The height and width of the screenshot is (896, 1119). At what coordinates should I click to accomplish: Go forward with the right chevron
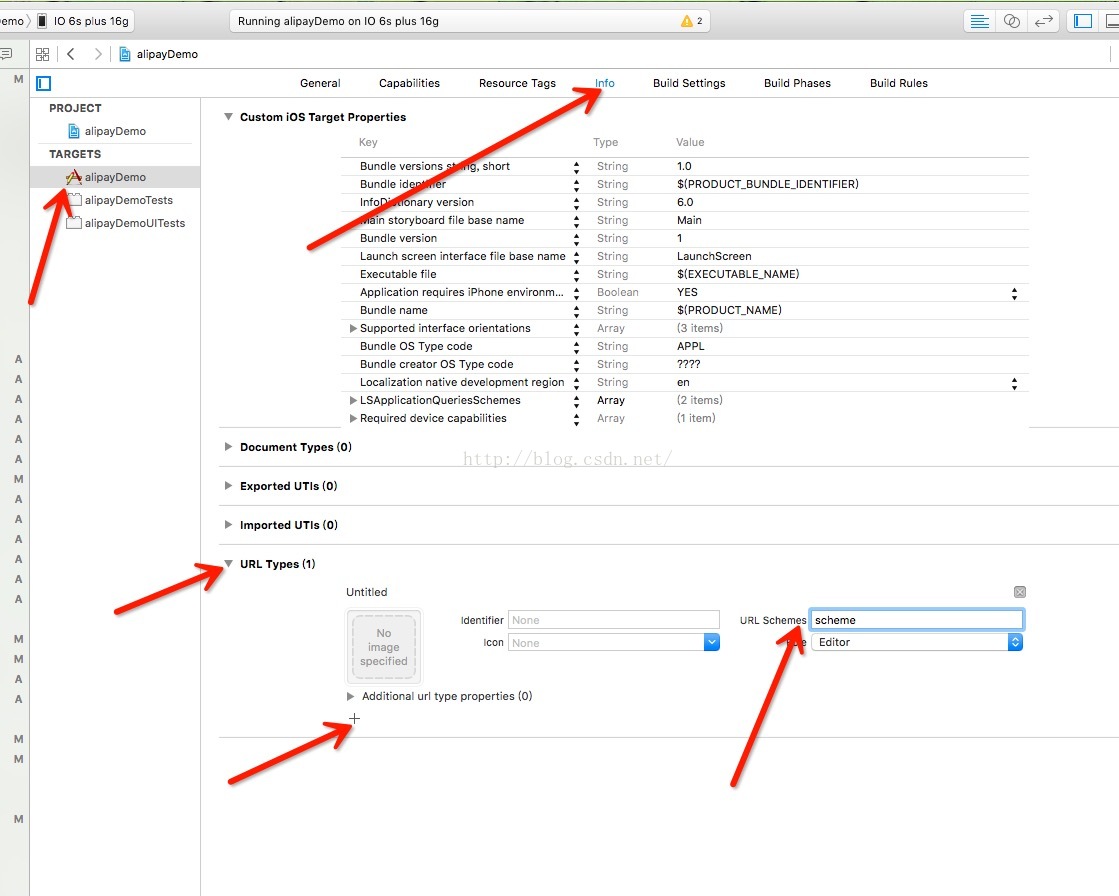click(x=98, y=54)
